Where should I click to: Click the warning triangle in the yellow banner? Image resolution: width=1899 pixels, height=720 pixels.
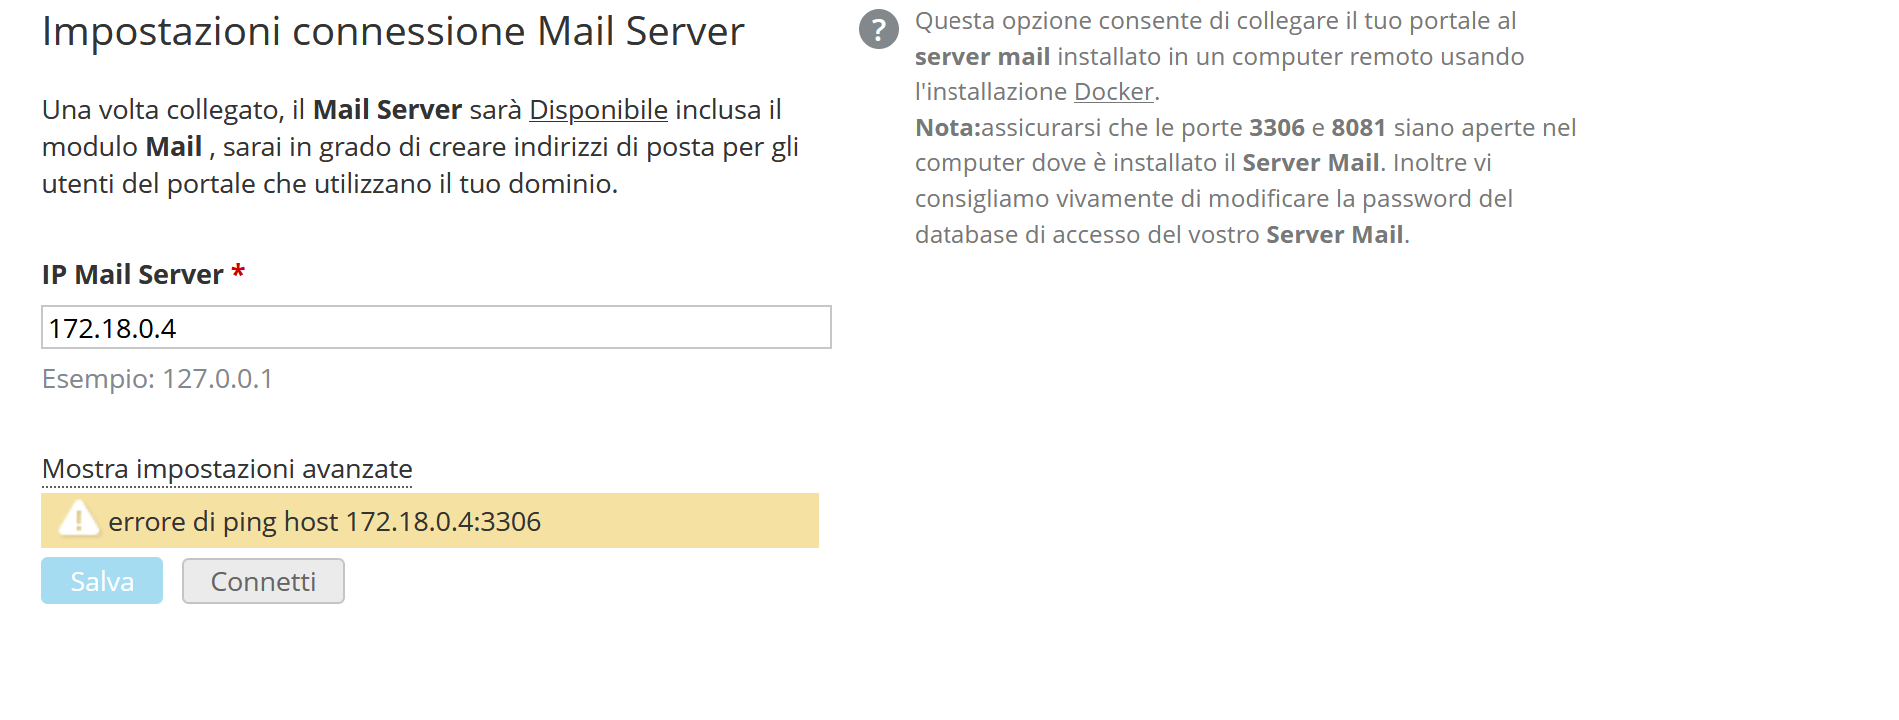tap(78, 519)
